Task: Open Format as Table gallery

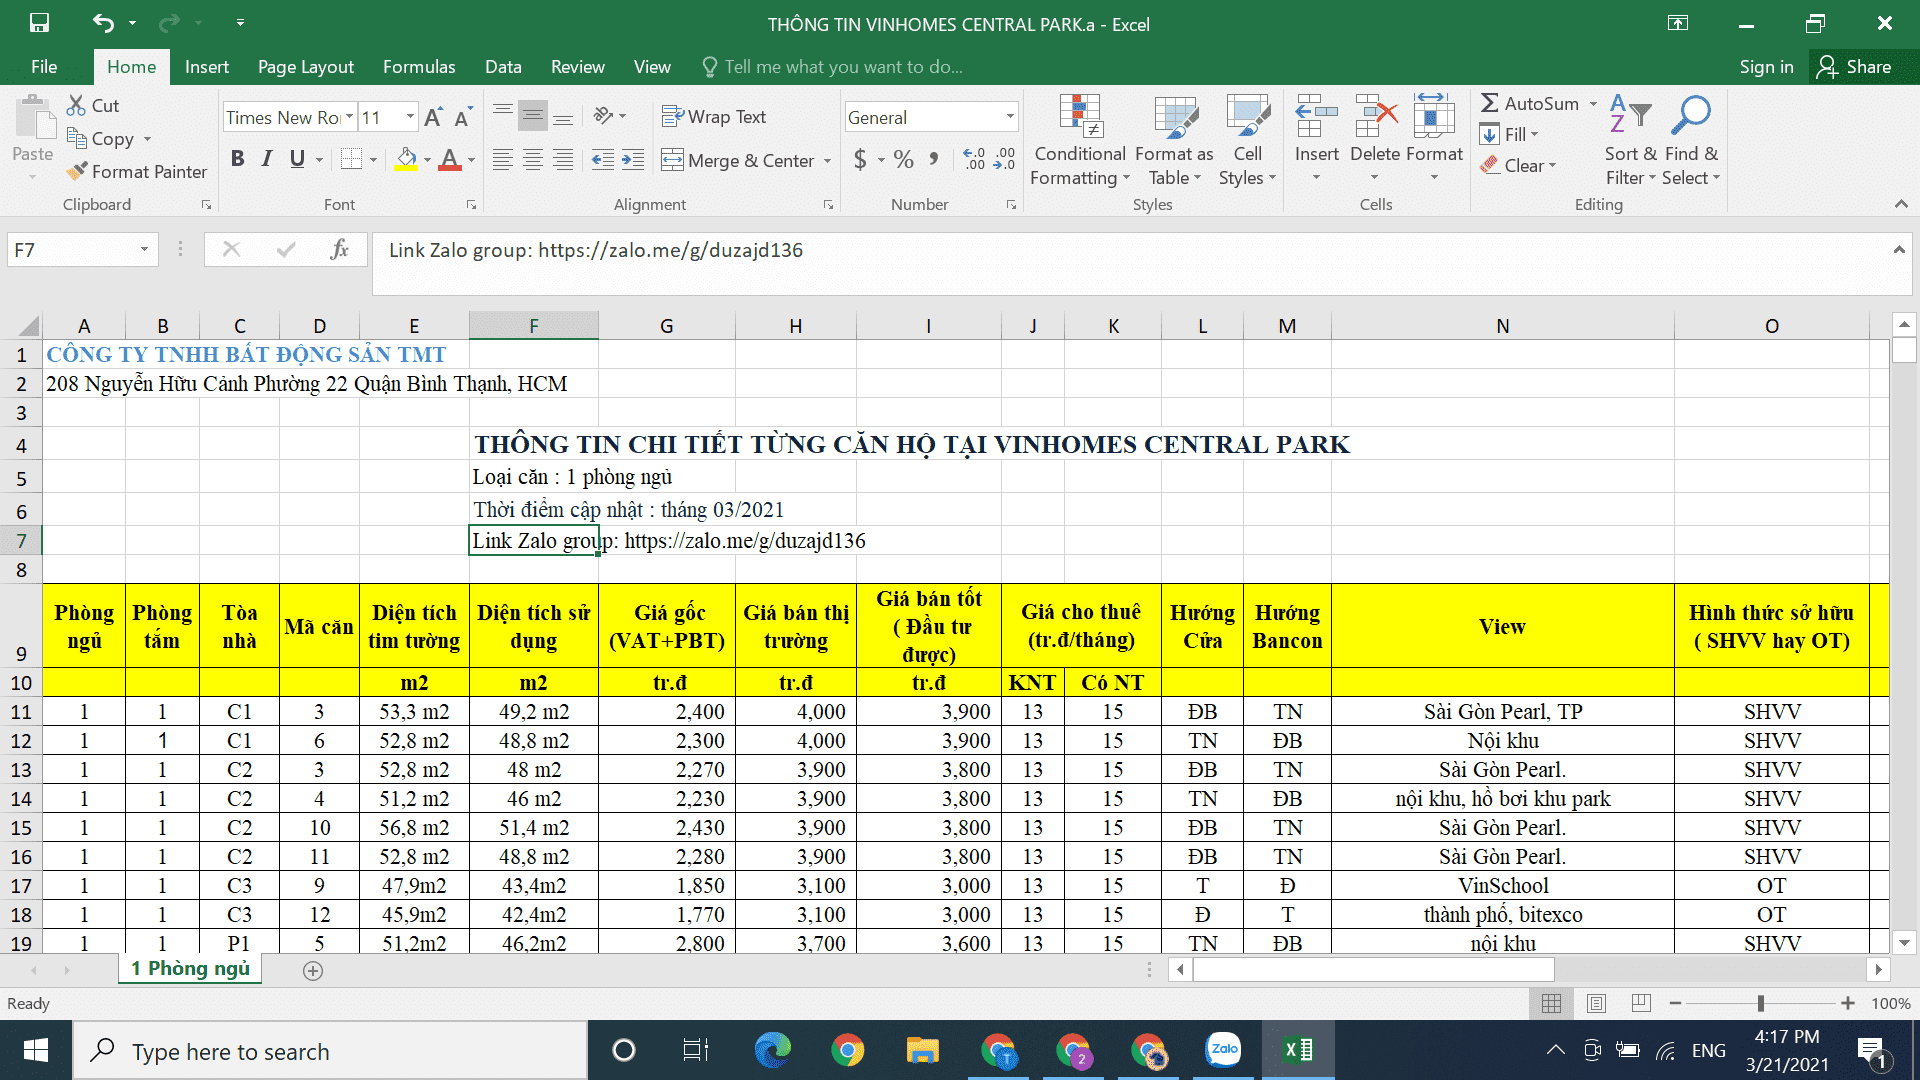Action: 1175,140
